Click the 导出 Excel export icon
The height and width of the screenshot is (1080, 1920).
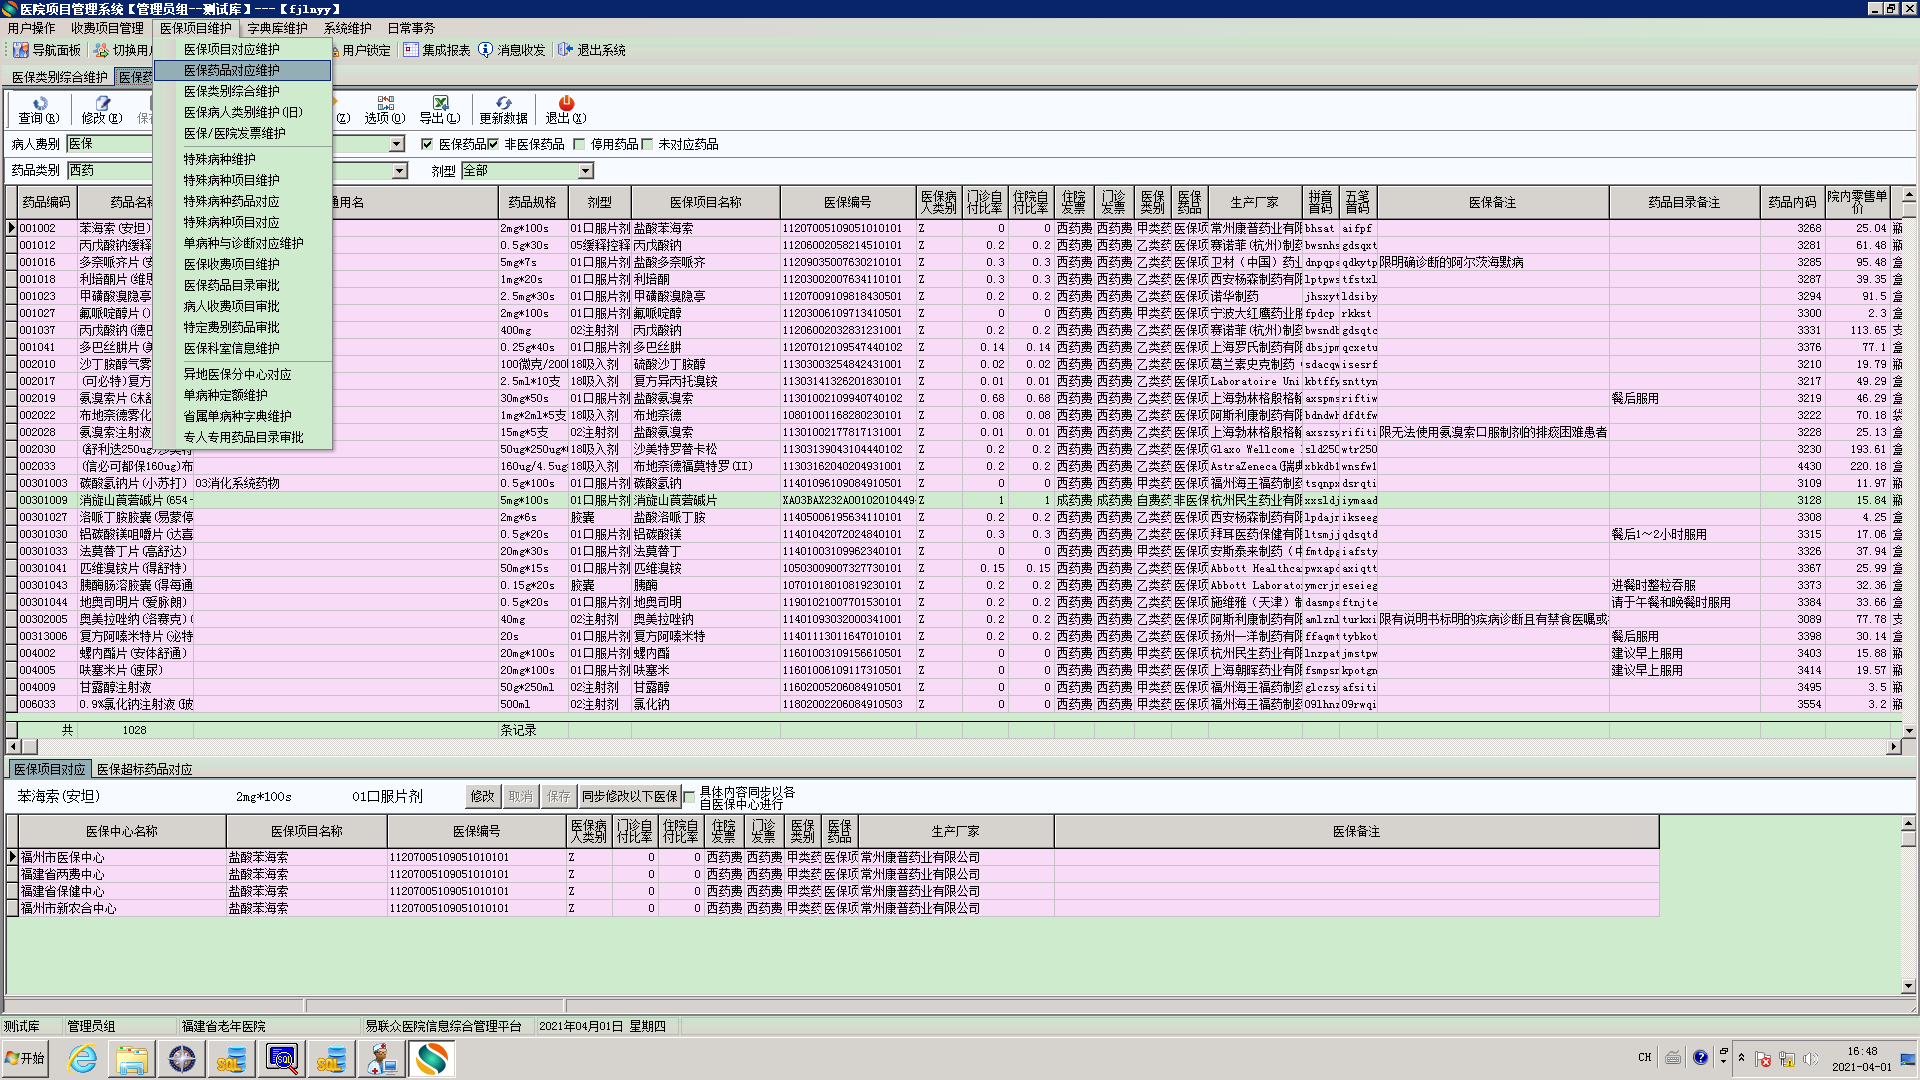pyautogui.click(x=440, y=103)
